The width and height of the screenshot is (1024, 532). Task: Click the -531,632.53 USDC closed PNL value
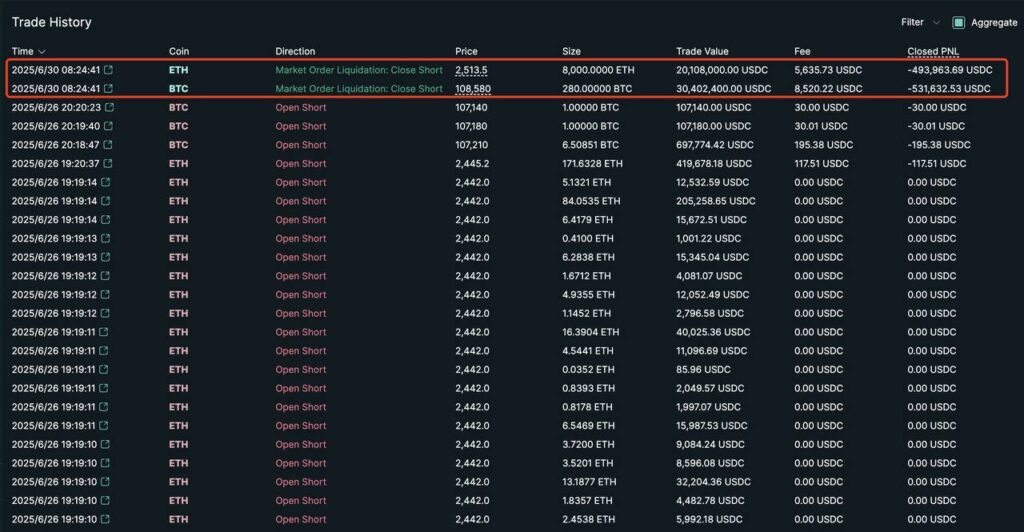[949, 89]
